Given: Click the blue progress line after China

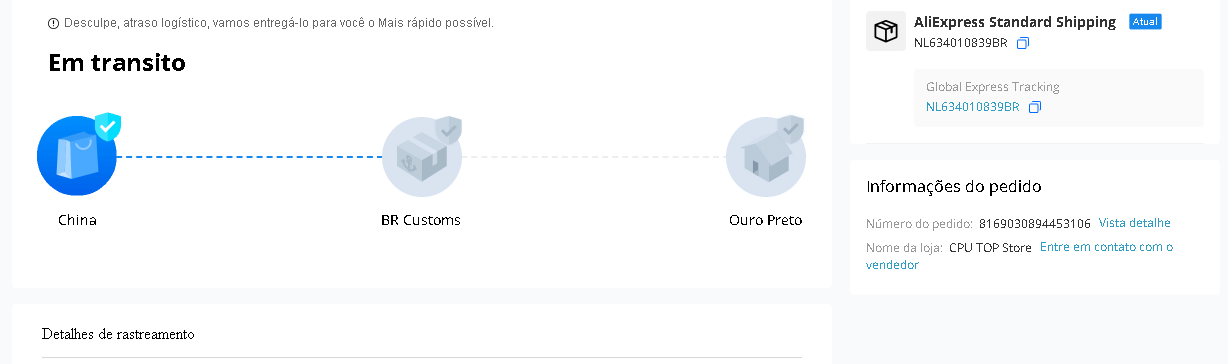Looking at the screenshot, I should pyautogui.click(x=250, y=156).
